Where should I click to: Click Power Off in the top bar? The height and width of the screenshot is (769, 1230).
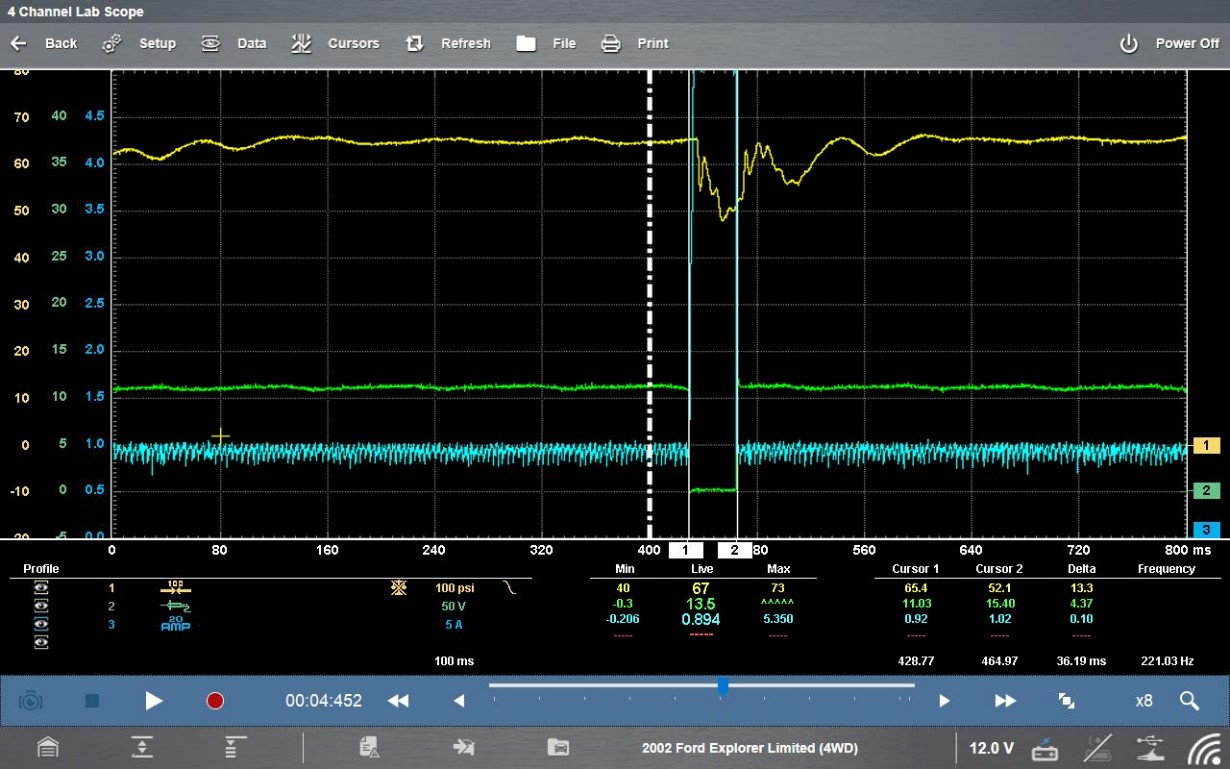point(1169,43)
